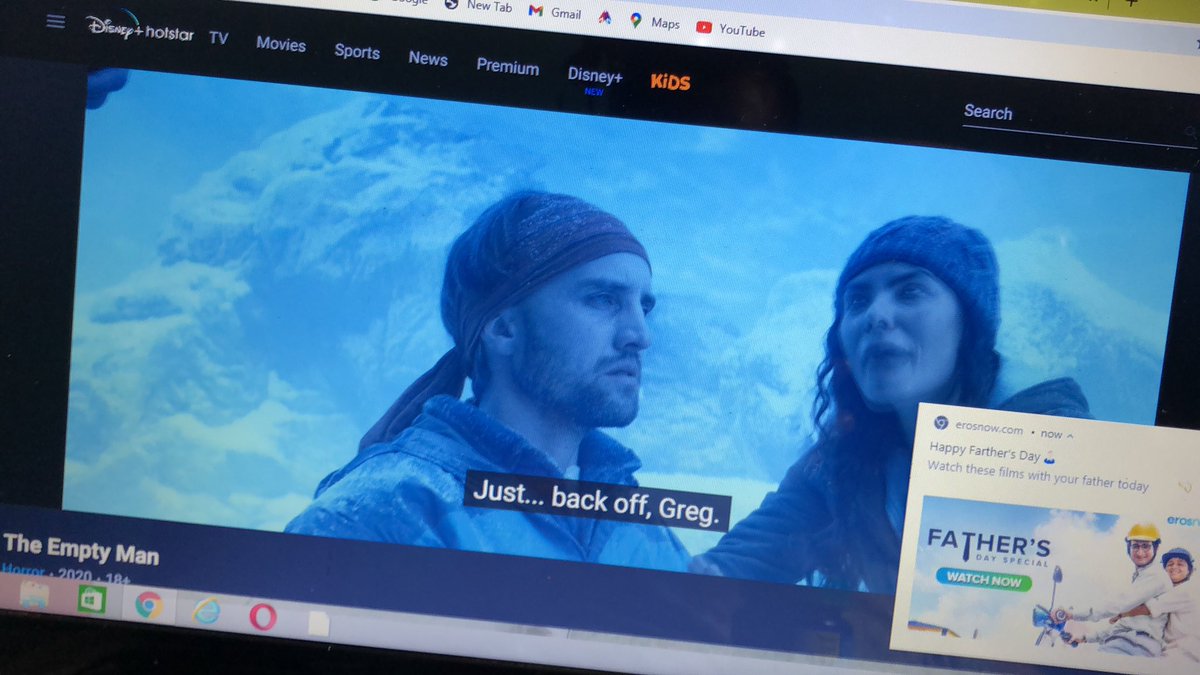Click the Maps pin icon
1200x675 pixels.
[636, 20]
